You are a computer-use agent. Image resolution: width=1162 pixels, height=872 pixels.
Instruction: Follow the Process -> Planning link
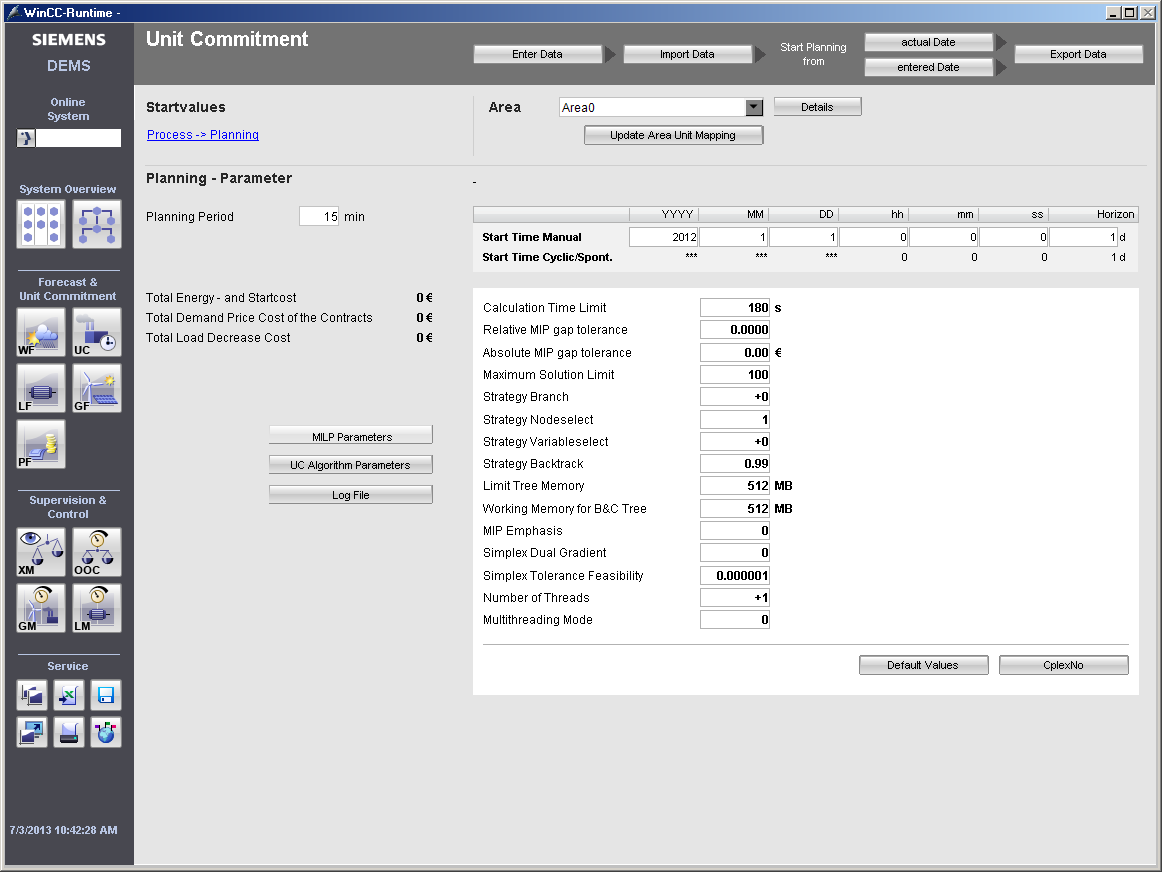point(203,135)
